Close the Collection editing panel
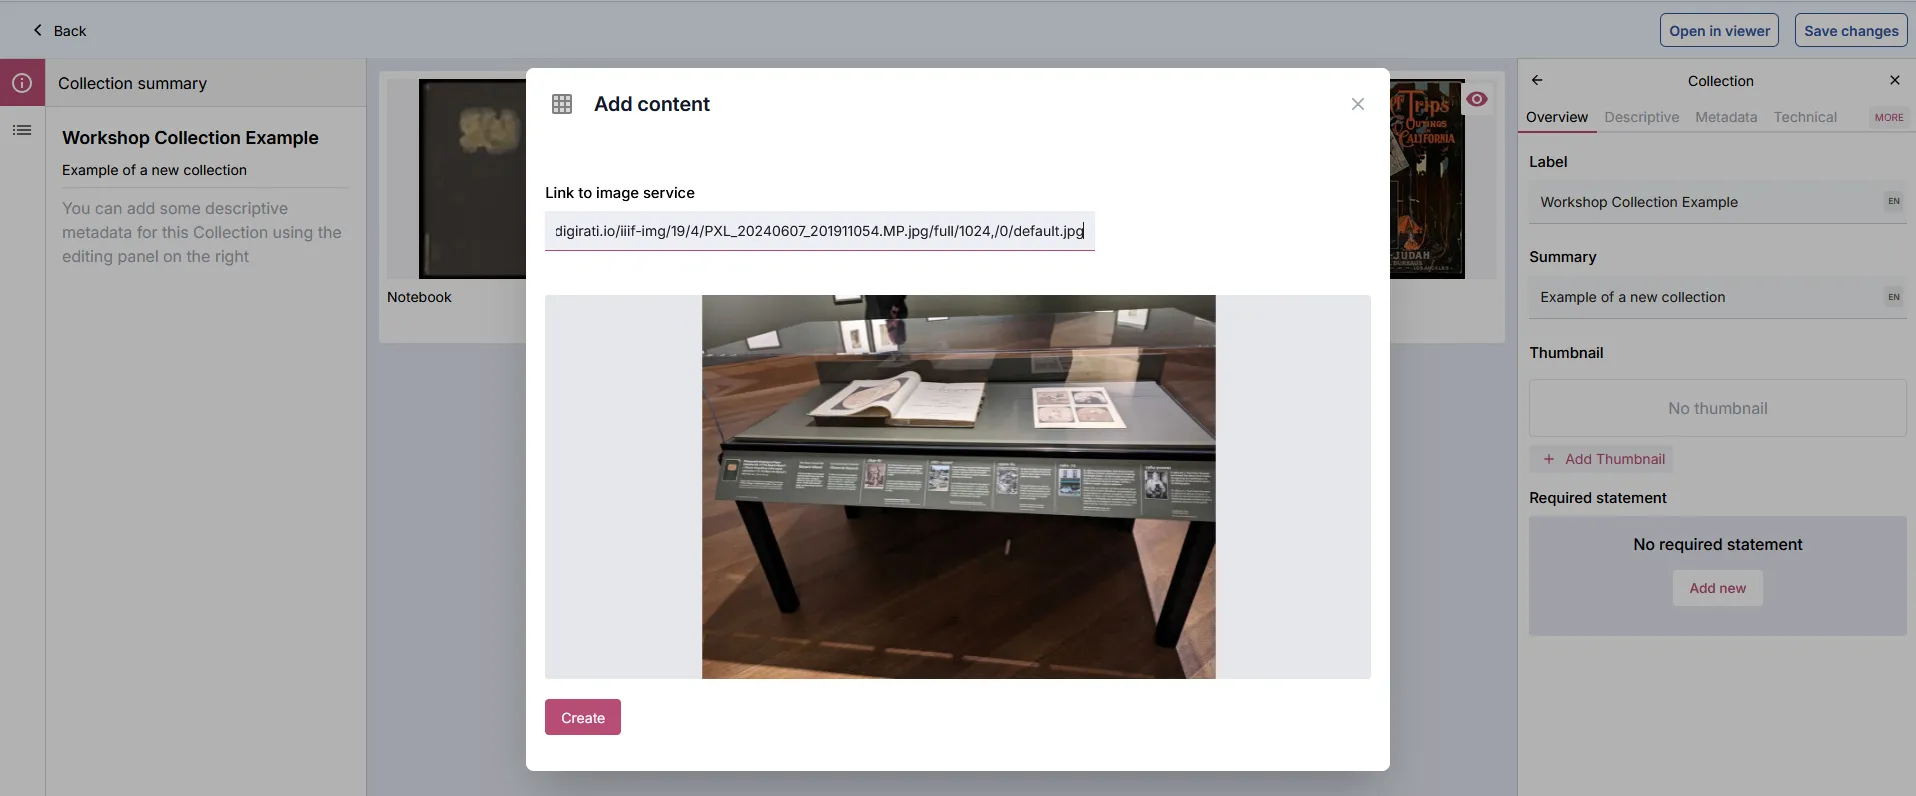This screenshot has width=1916, height=796. click(1894, 80)
